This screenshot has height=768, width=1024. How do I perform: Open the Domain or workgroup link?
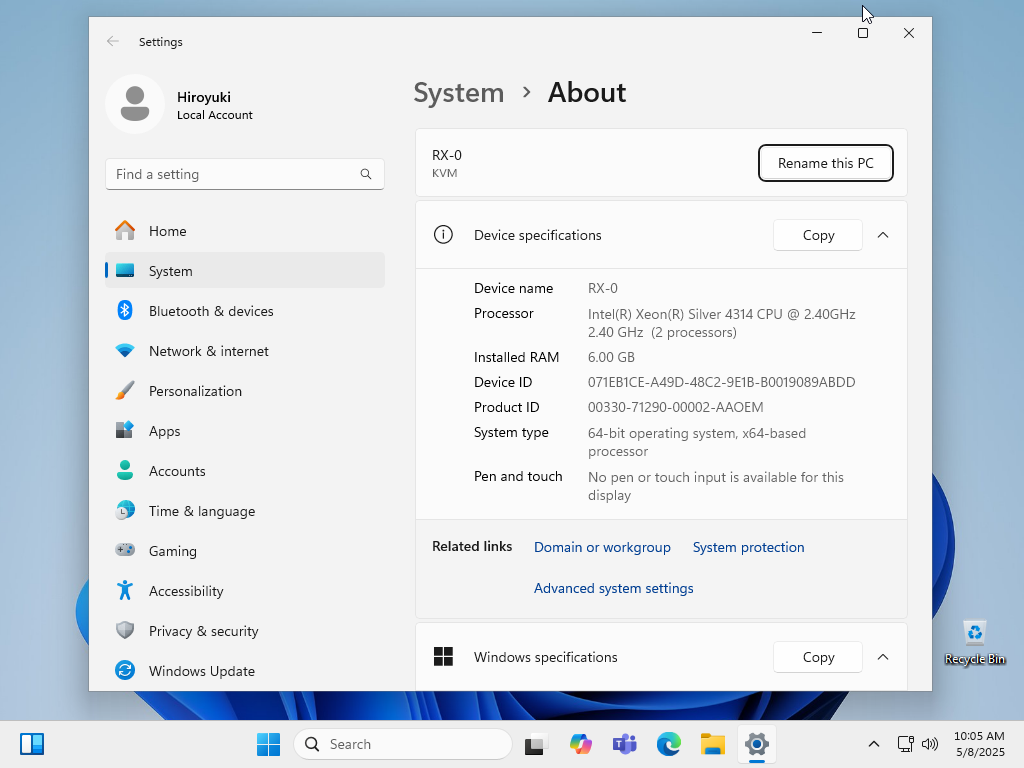(x=602, y=547)
